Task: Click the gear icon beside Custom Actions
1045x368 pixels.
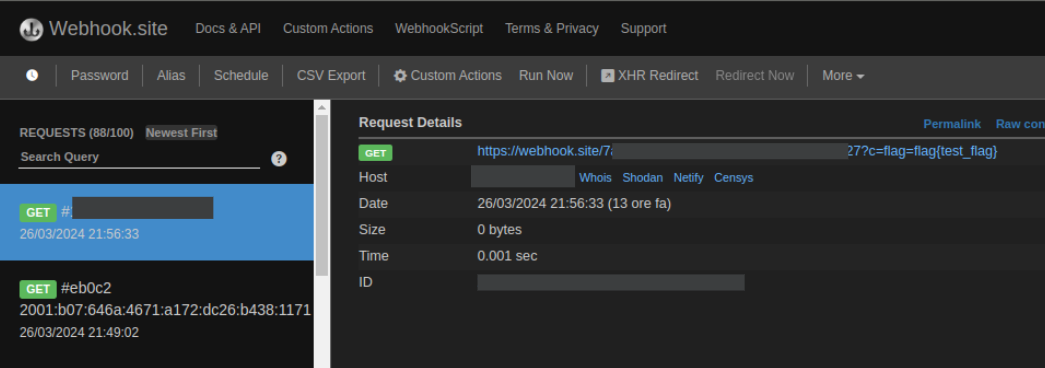Action: [x=400, y=75]
